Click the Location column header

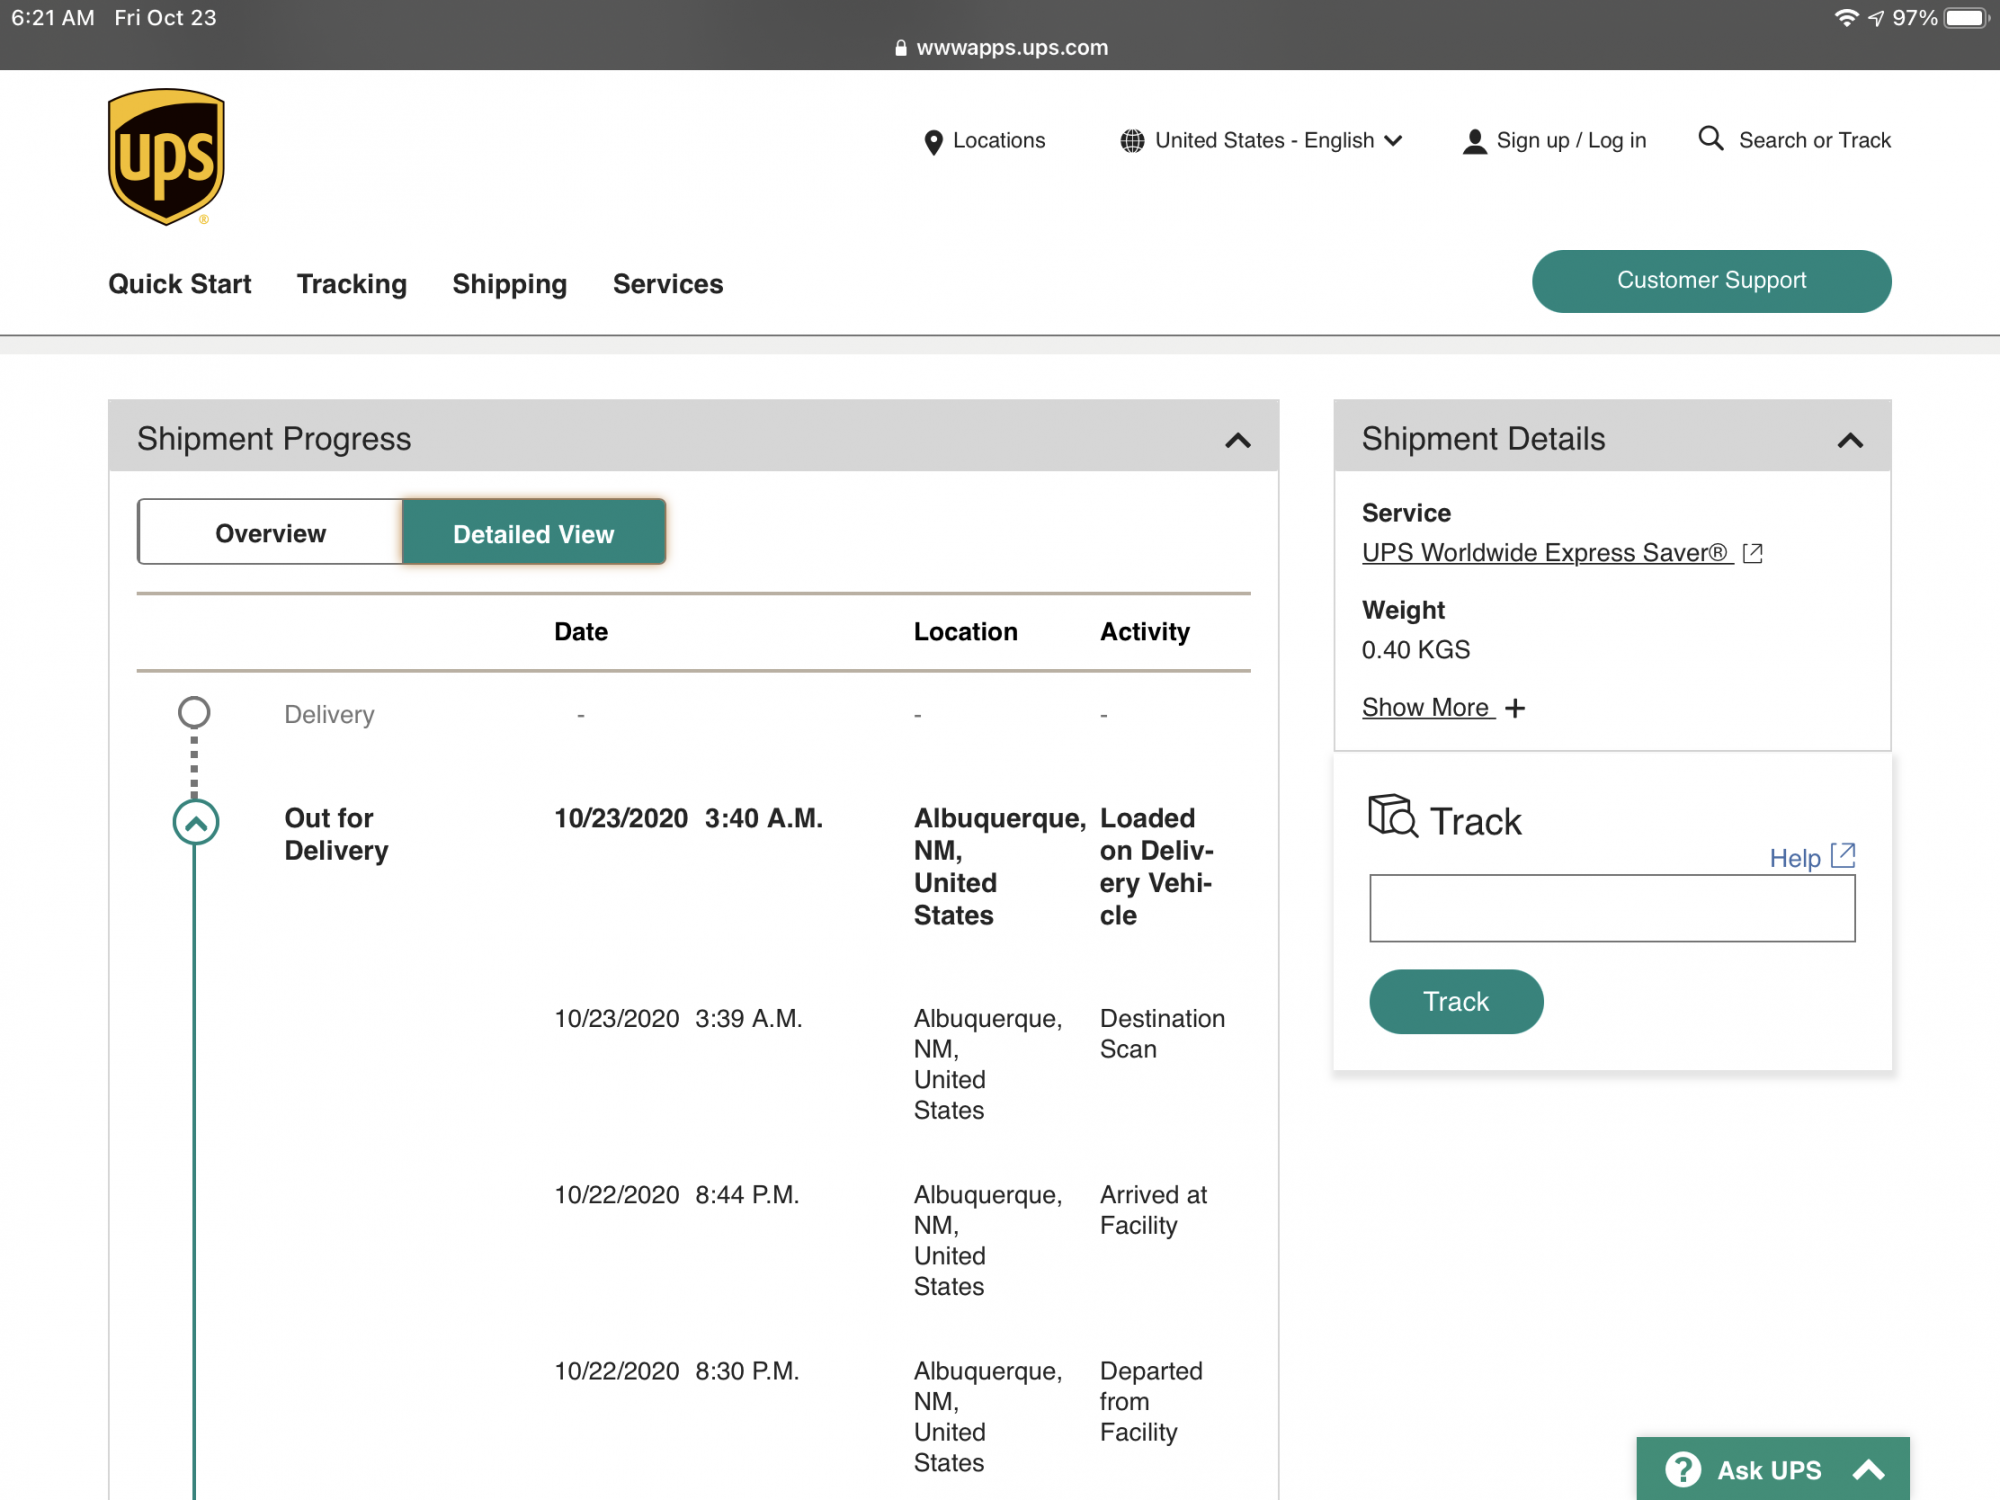tap(966, 632)
